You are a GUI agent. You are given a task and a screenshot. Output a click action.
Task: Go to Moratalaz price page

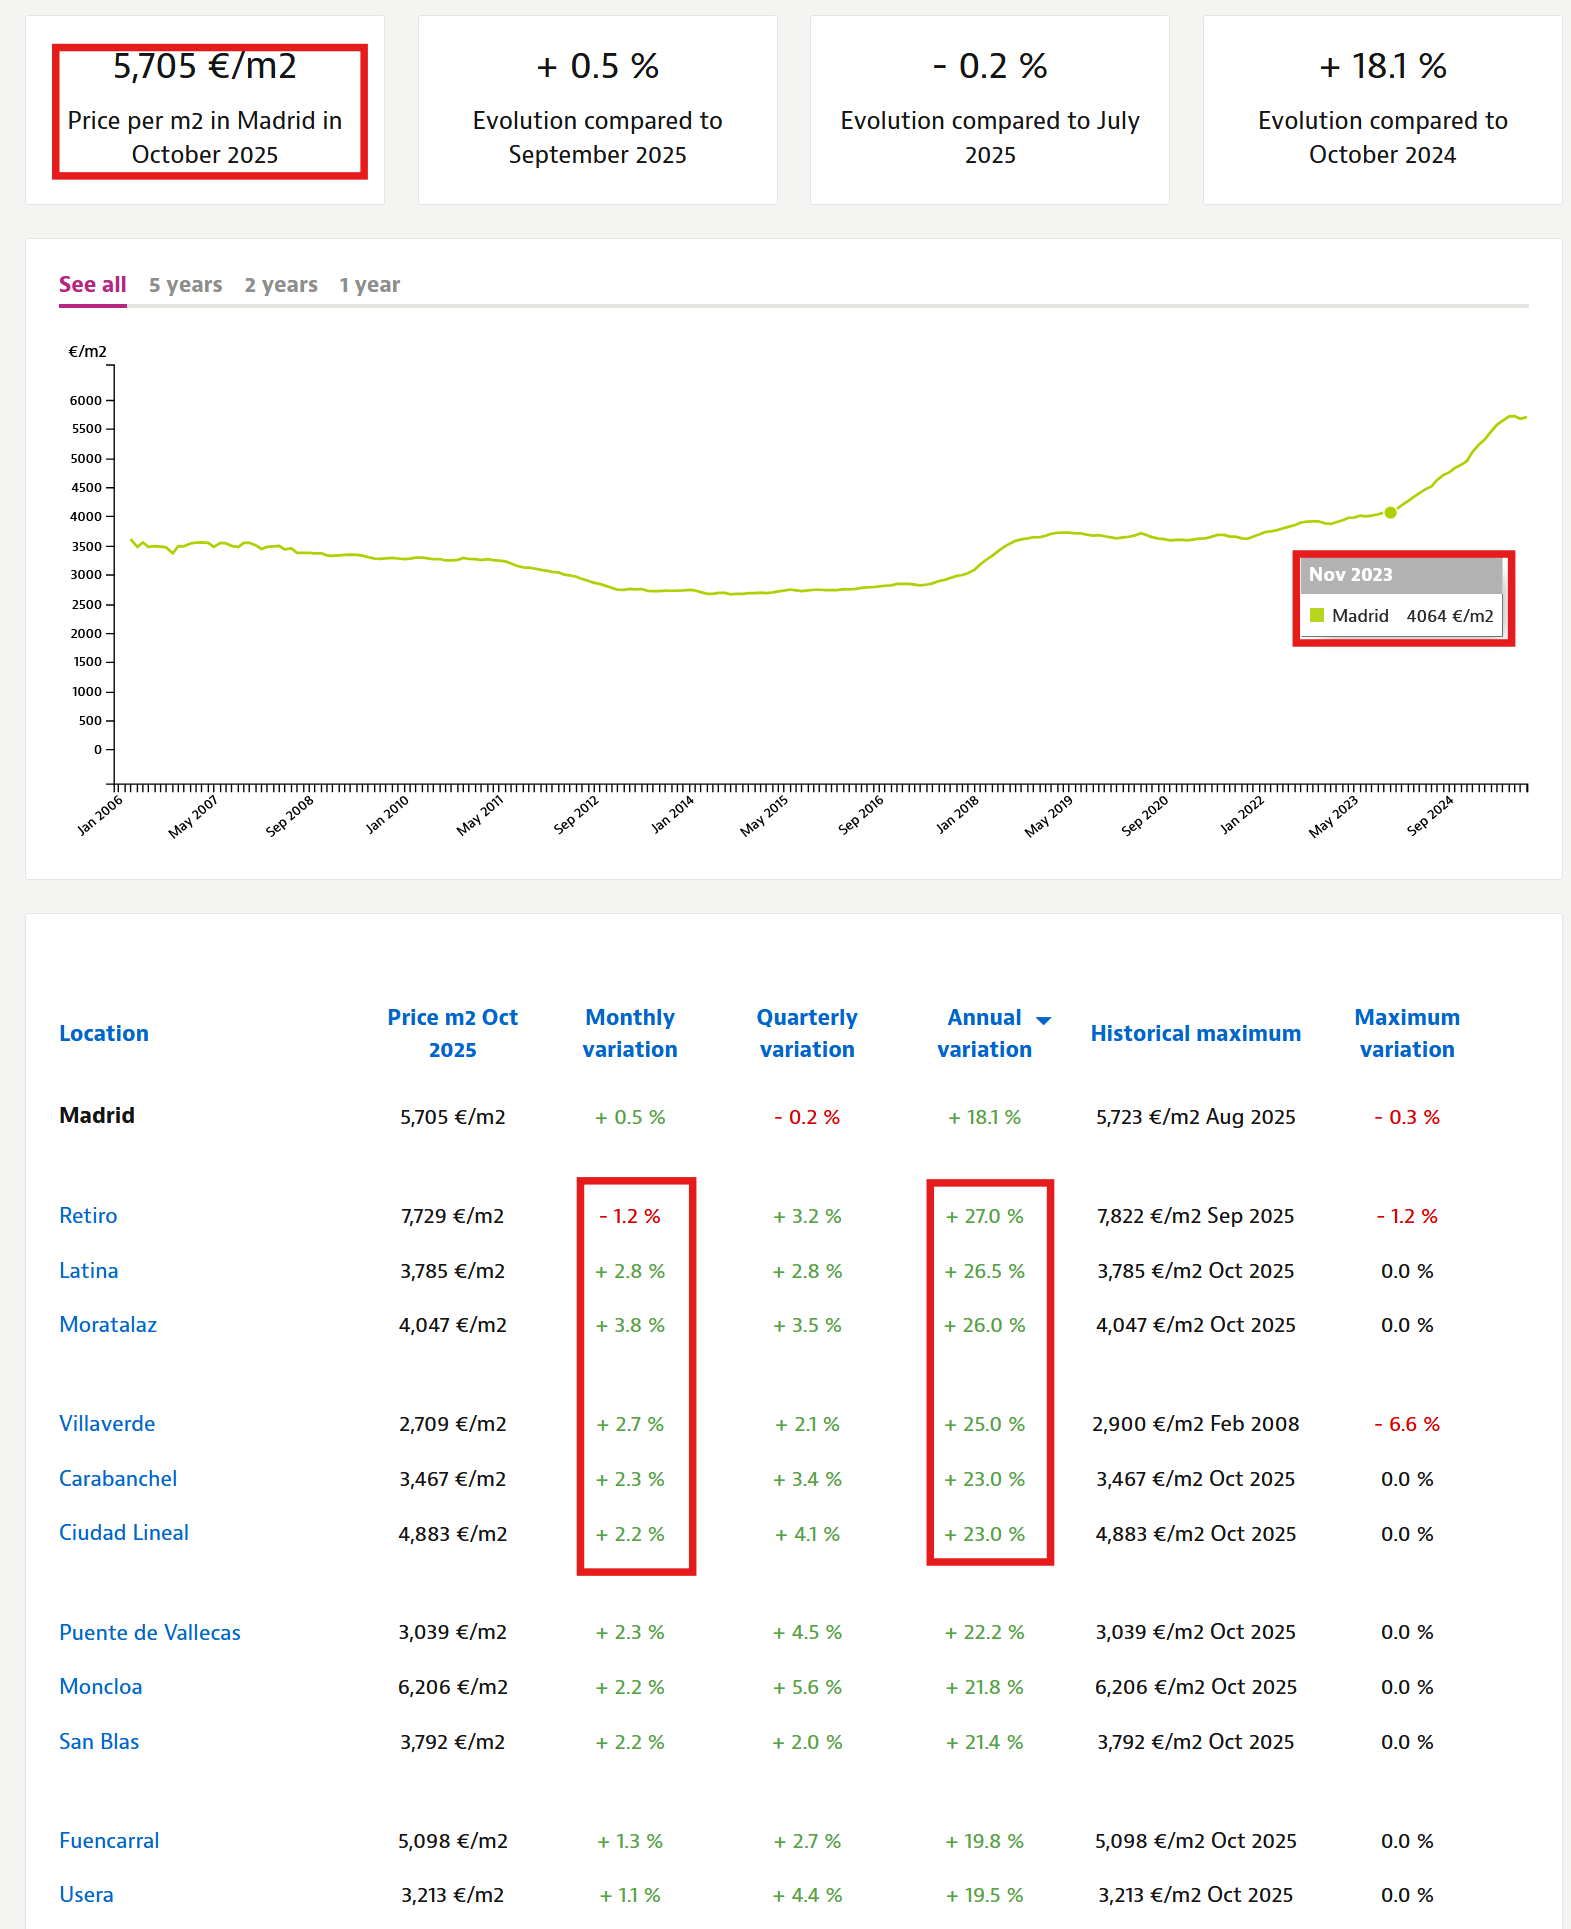[108, 1325]
